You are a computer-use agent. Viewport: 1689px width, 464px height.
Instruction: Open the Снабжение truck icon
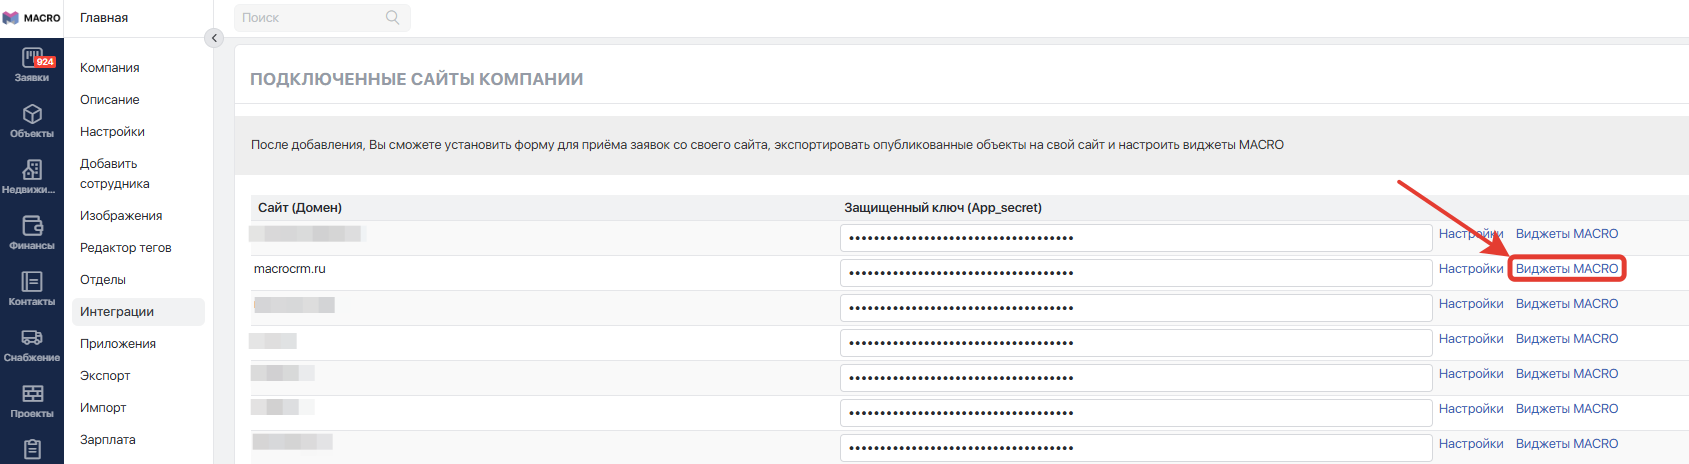[32, 338]
